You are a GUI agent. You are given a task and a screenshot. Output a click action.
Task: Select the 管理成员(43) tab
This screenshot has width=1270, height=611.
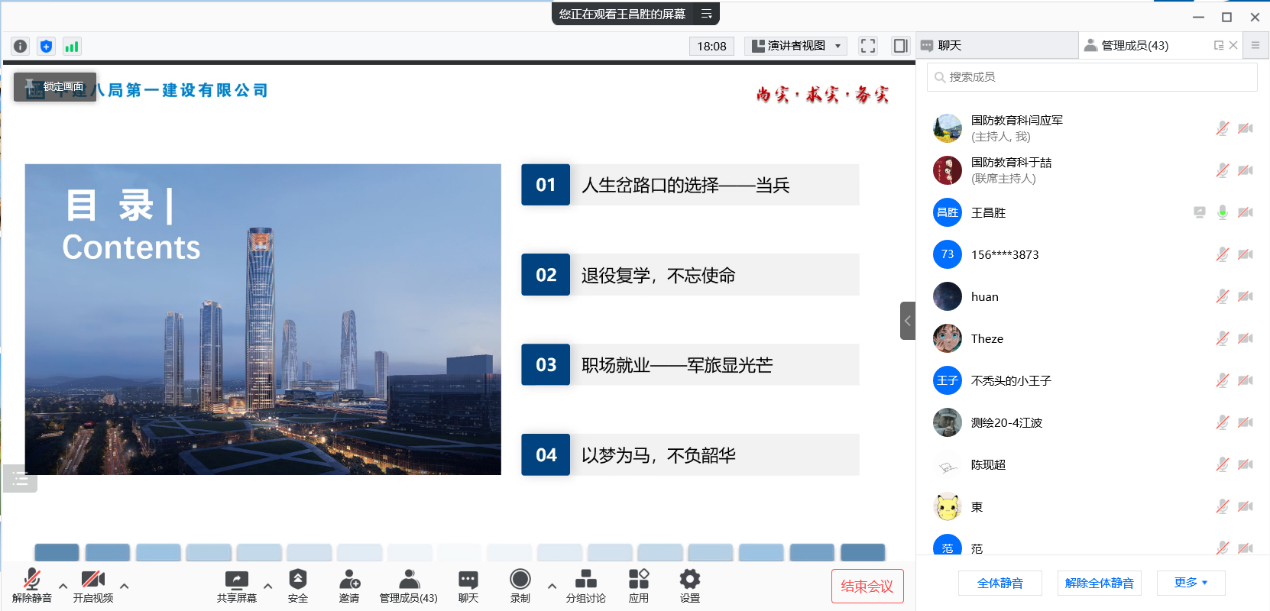tap(1134, 45)
